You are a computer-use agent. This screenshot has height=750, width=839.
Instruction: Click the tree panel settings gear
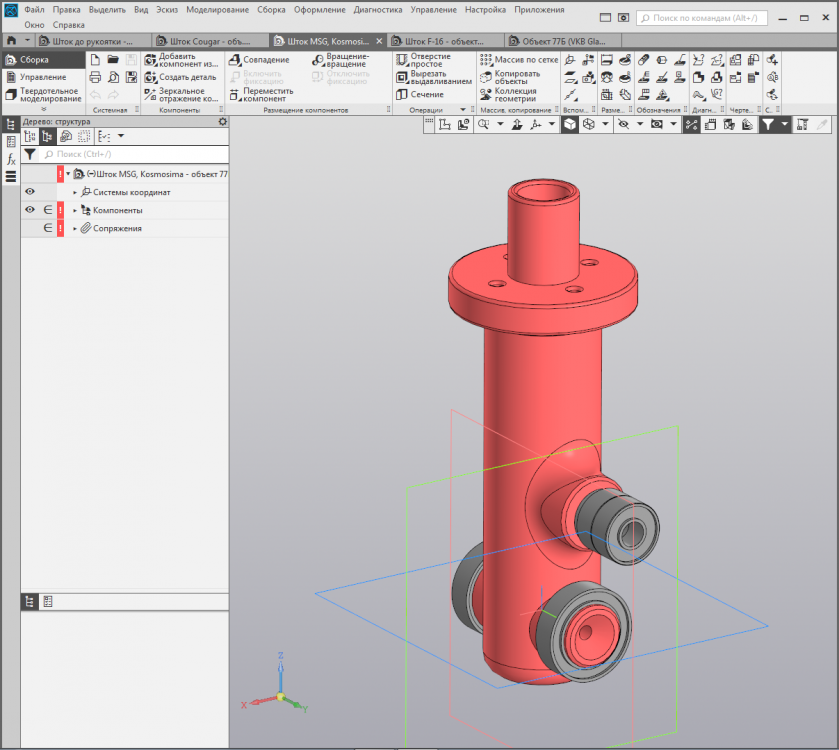click(223, 122)
